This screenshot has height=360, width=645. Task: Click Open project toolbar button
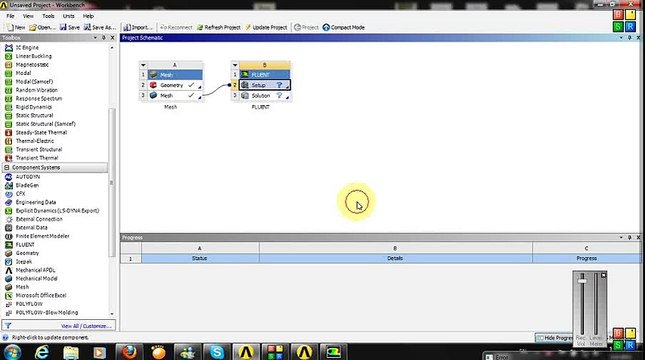(42, 28)
